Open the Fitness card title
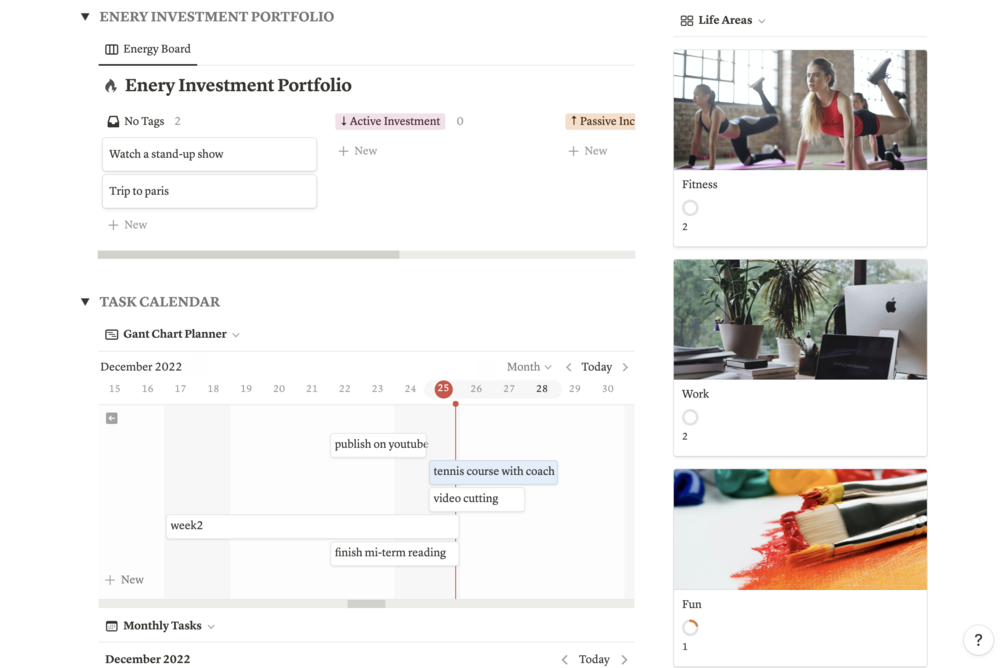This screenshot has width=1005, height=668. 700,185
